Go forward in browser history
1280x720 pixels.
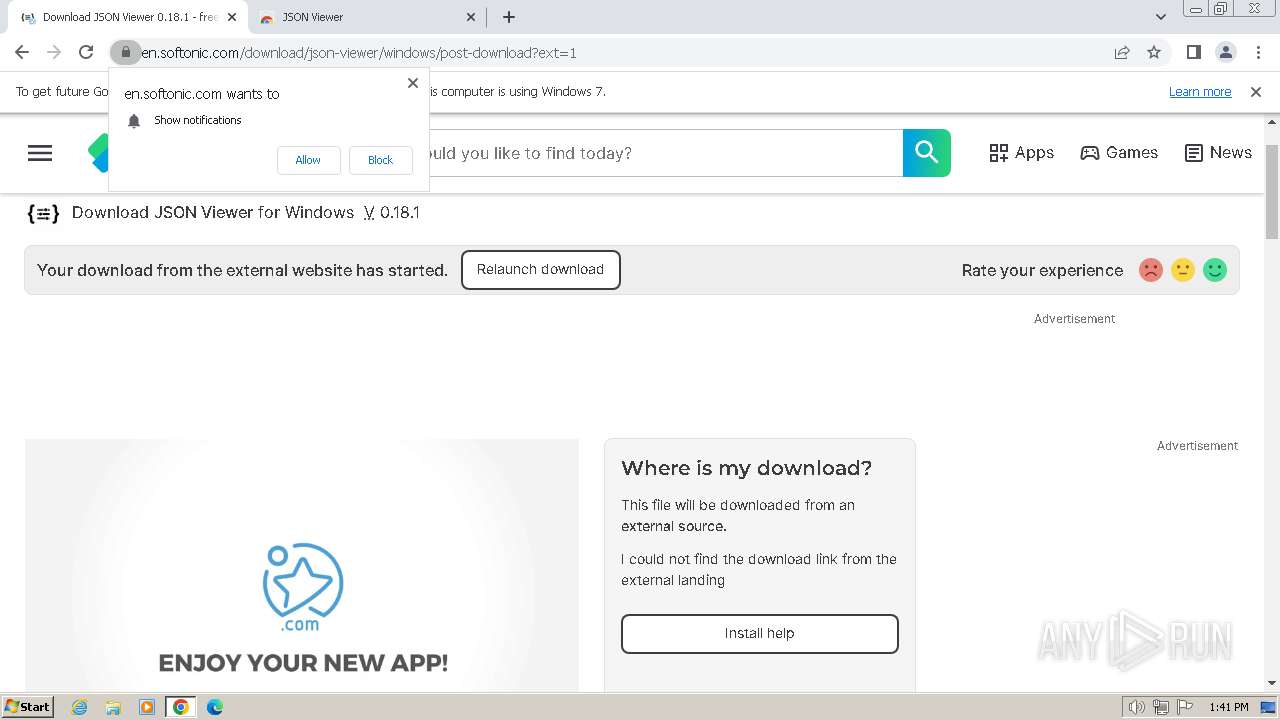(54, 52)
